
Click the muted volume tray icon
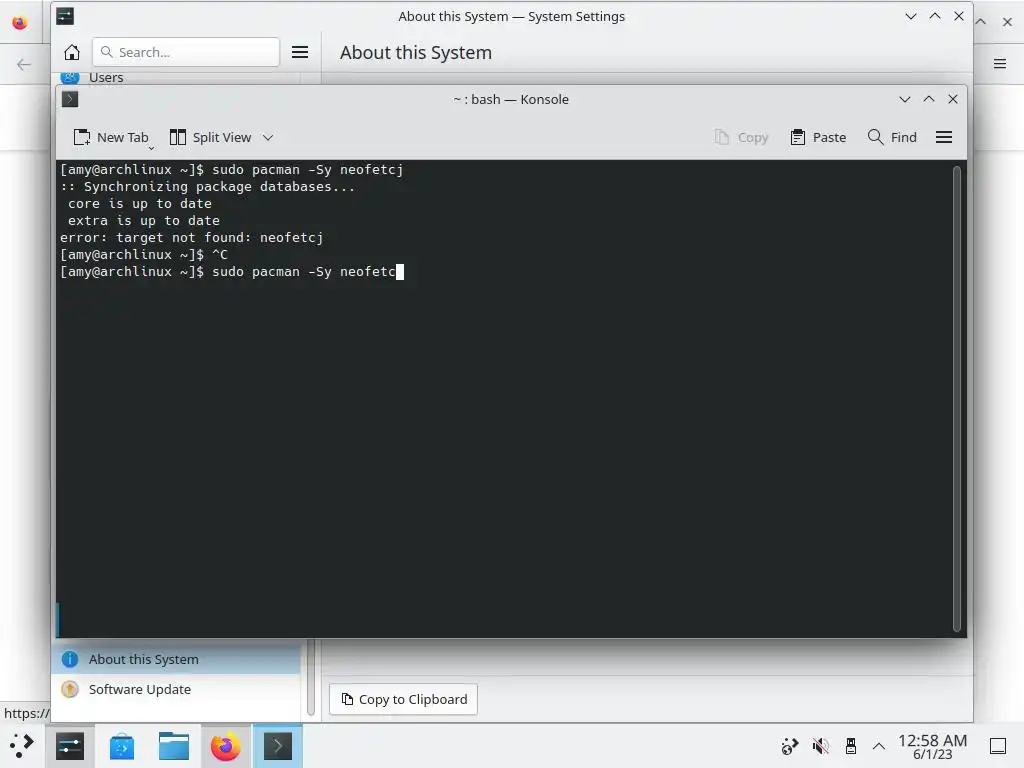click(x=820, y=746)
